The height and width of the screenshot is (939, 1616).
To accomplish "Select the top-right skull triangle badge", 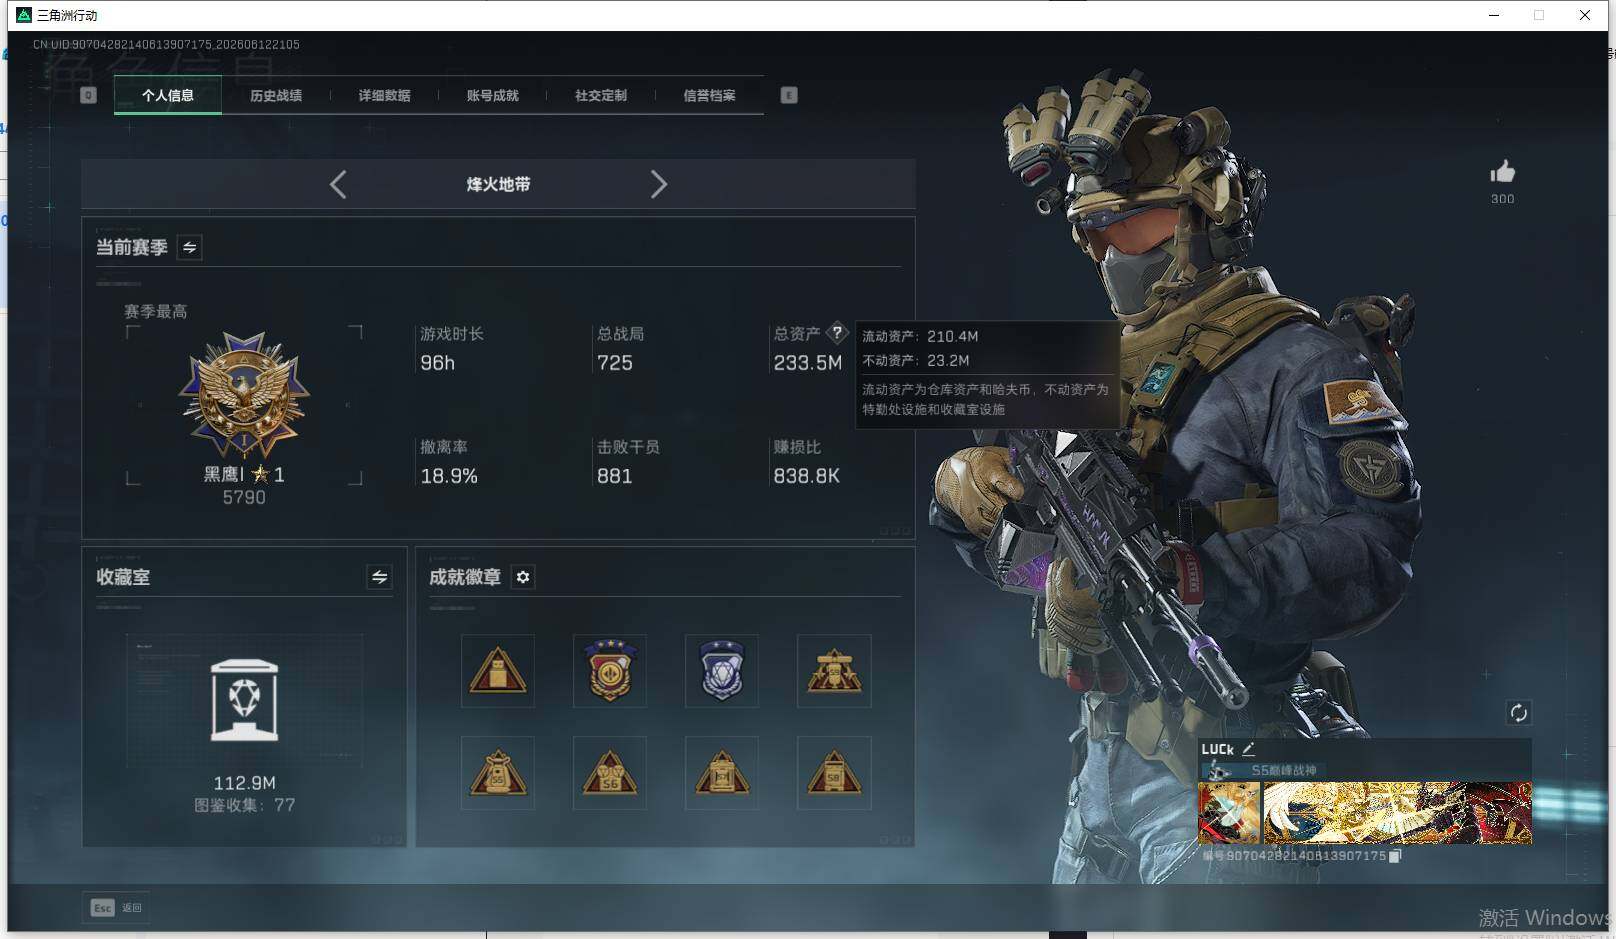I will click(834, 671).
